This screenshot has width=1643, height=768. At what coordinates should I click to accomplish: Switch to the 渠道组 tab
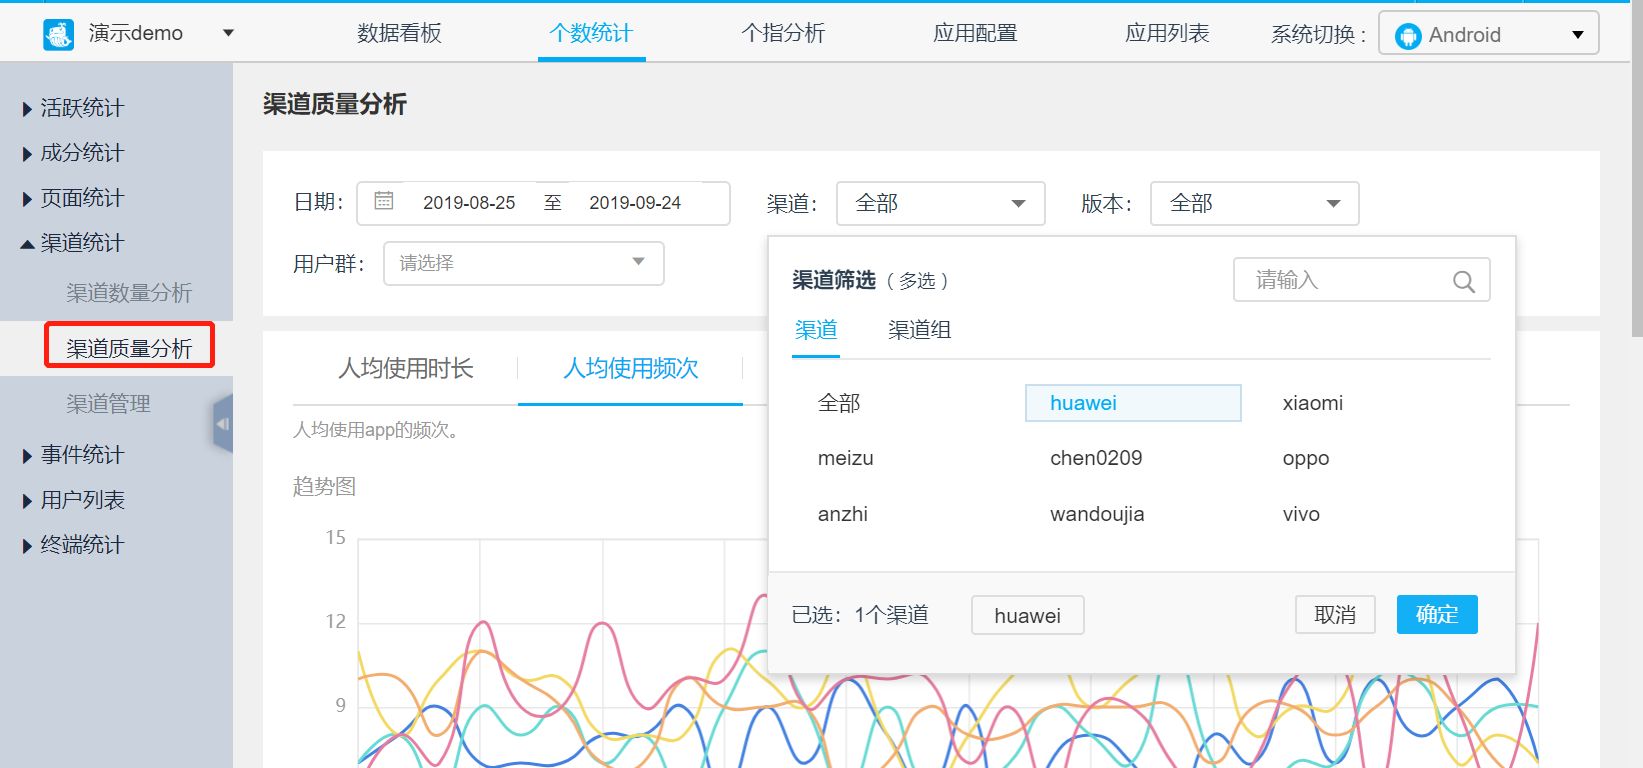pos(919,330)
